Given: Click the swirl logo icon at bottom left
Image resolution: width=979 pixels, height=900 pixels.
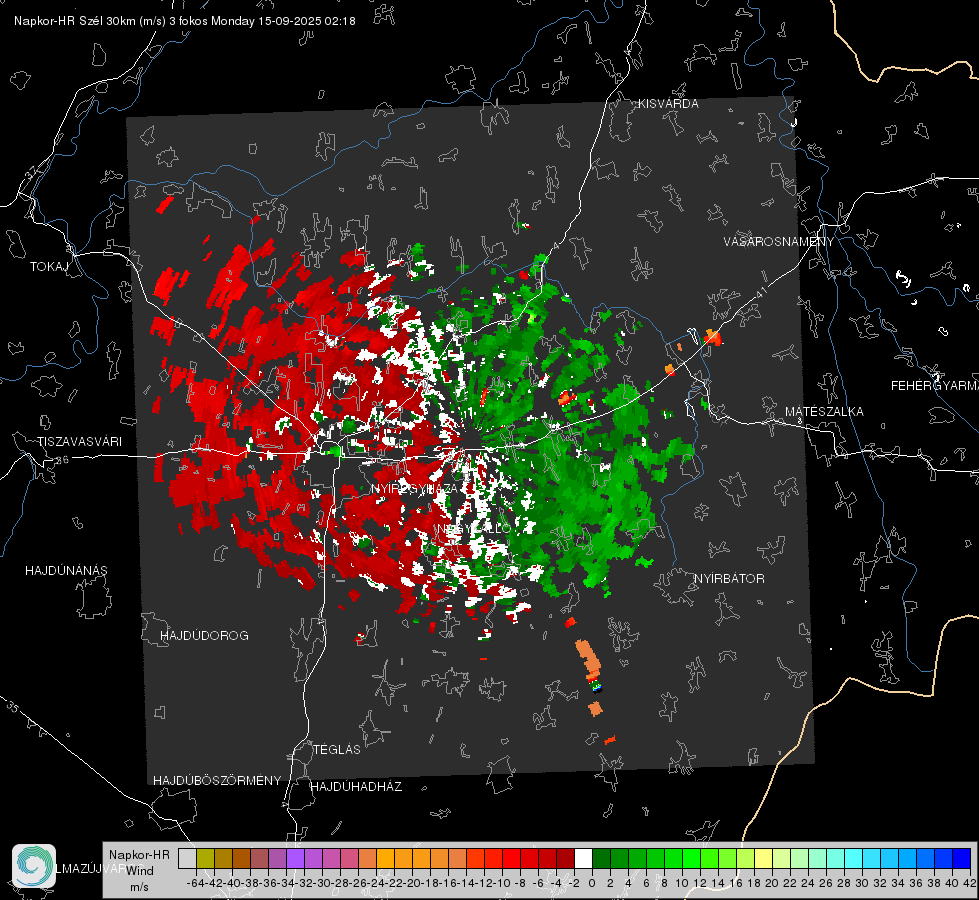Looking at the screenshot, I should 34,866.
